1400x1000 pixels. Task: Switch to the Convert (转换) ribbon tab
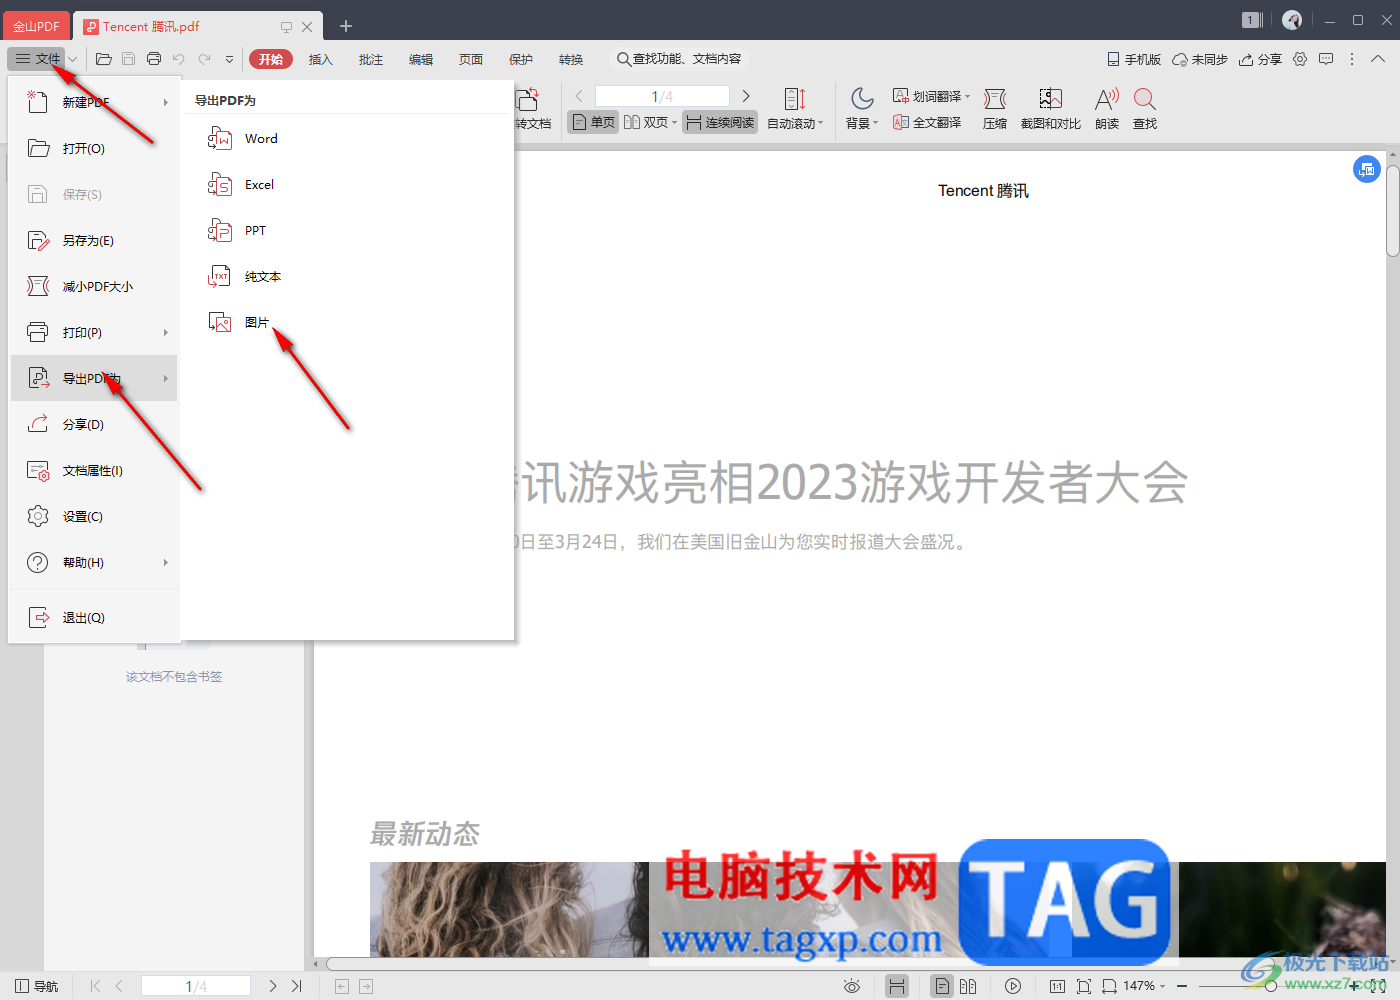571,59
